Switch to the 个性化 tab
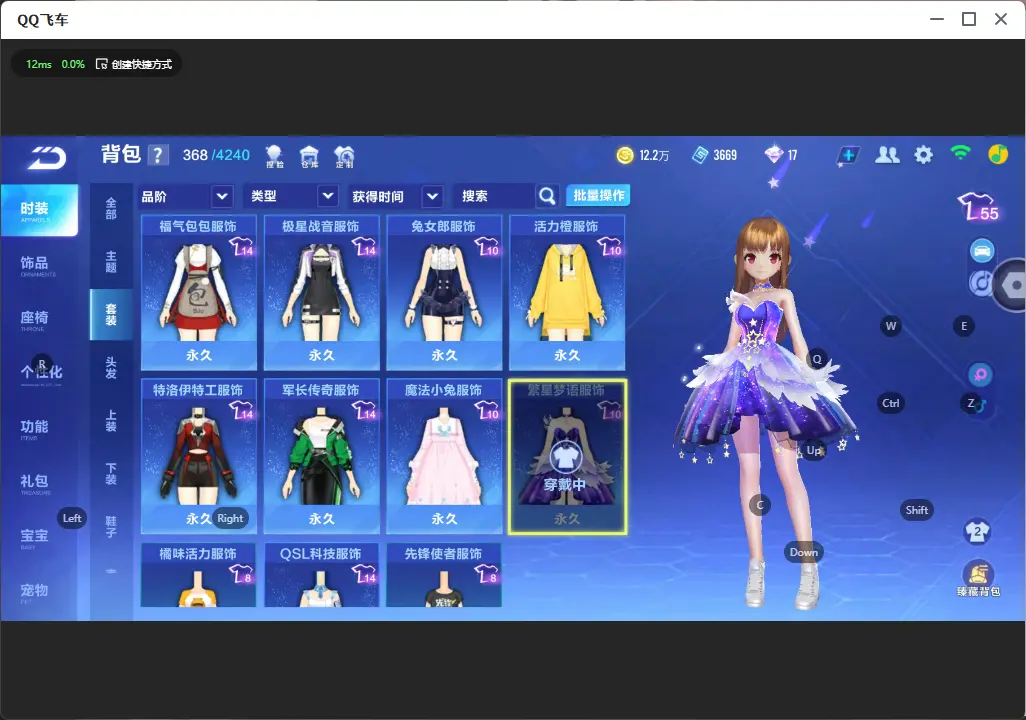Viewport: 1026px width, 720px height. pyautogui.click(x=41, y=374)
